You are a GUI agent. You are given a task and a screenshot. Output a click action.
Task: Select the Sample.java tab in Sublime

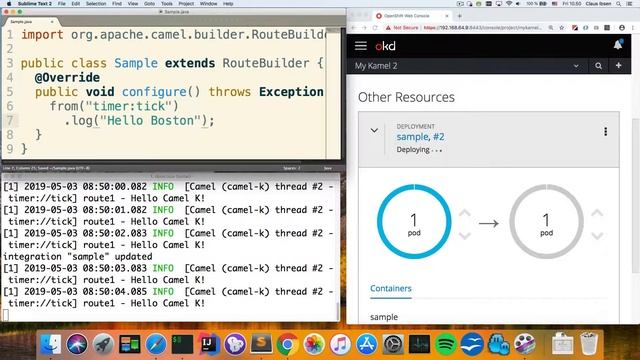(x=31, y=21)
